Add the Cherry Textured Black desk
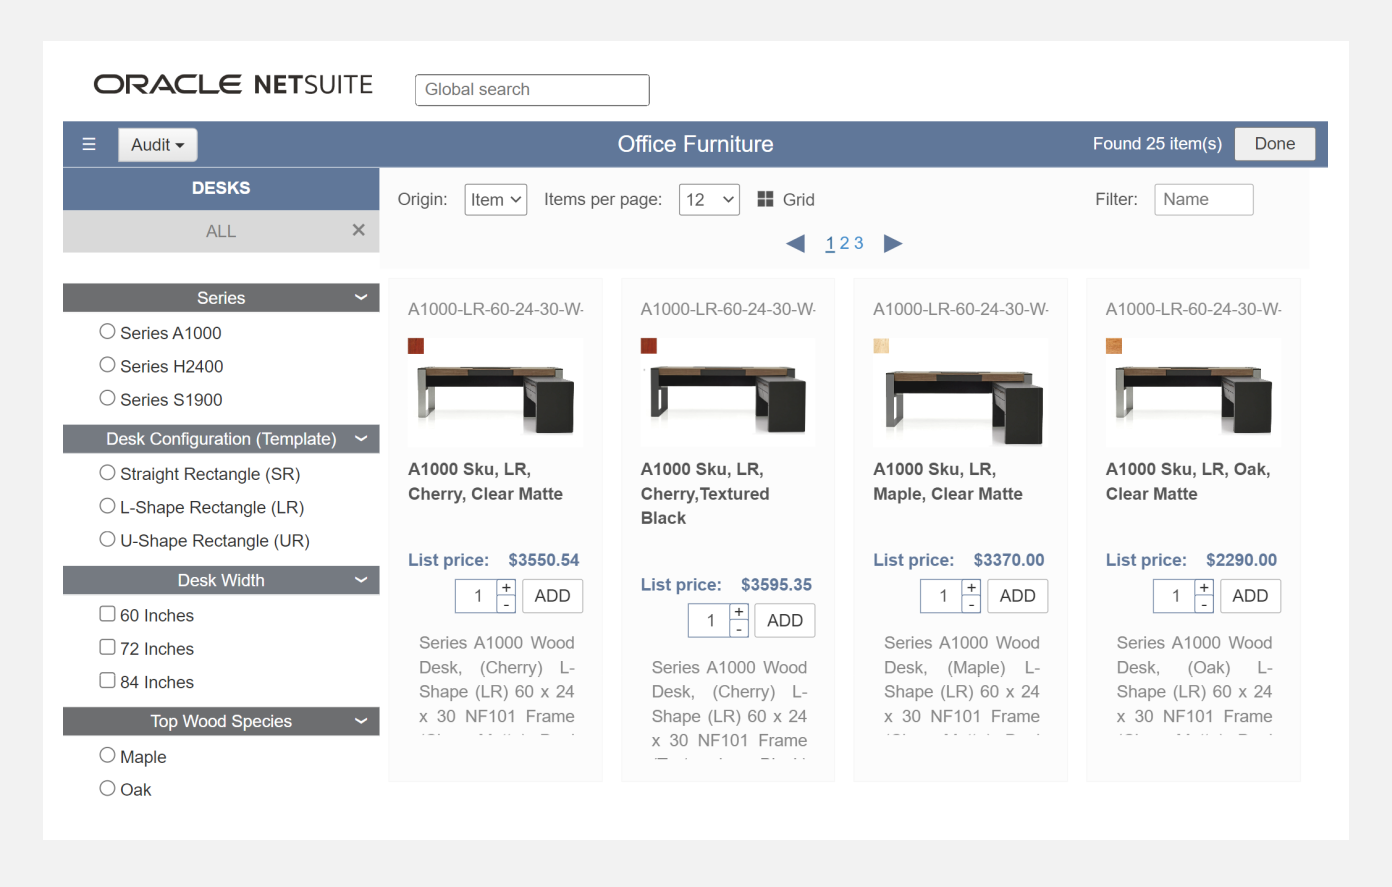Image resolution: width=1392 pixels, height=887 pixels. pos(784,621)
